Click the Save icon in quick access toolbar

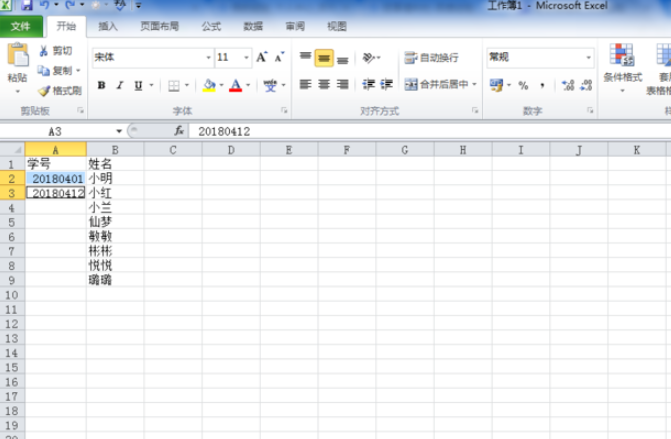27,6
